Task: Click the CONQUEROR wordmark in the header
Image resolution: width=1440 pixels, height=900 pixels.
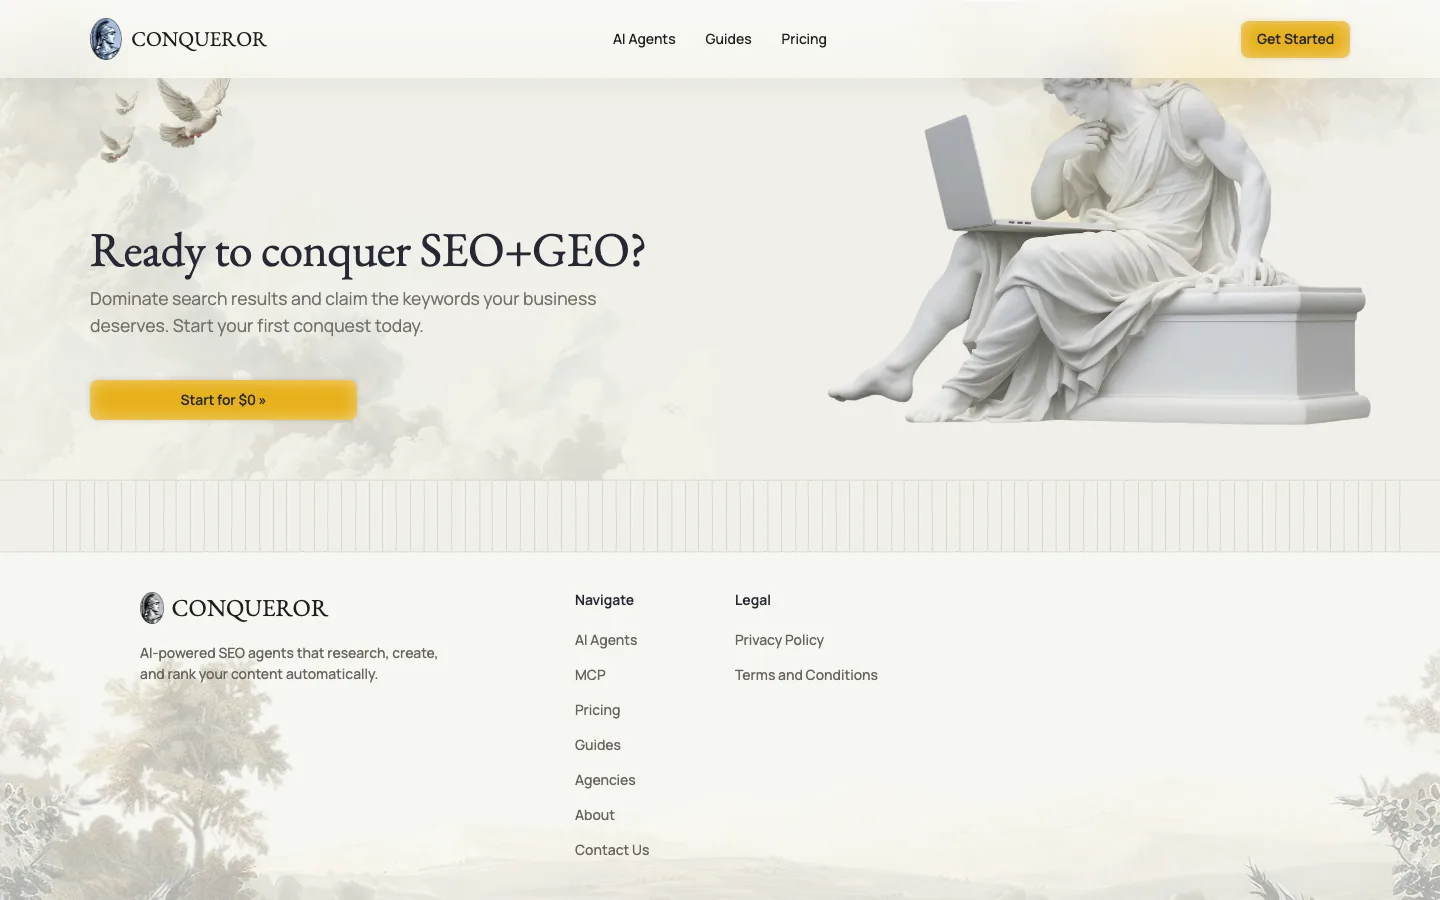Action: pos(199,40)
